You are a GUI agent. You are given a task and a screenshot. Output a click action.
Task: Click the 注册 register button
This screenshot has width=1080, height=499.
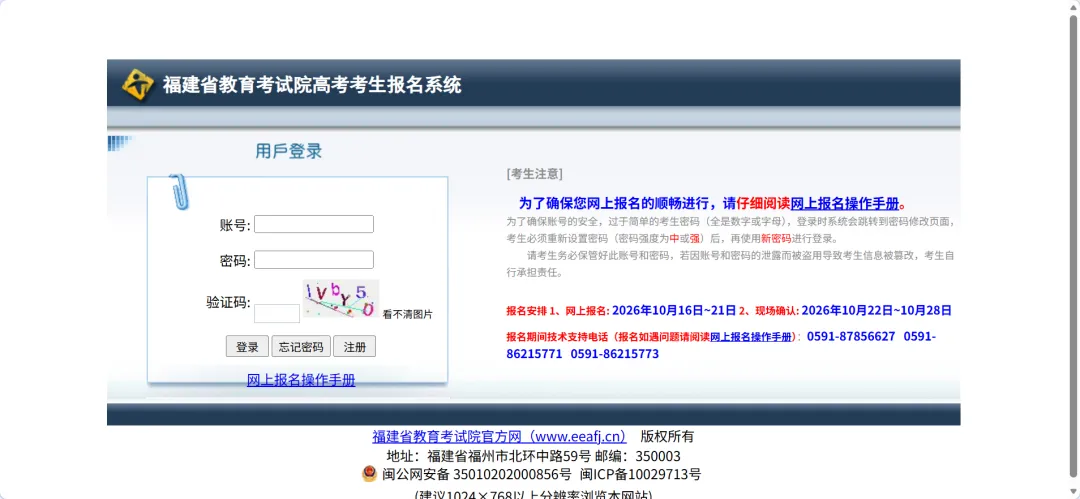coord(355,347)
